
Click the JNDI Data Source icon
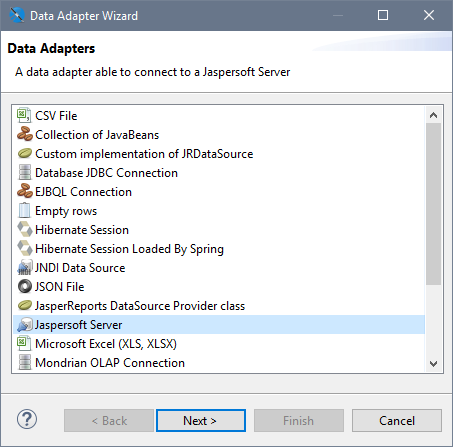[x=24, y=268]
